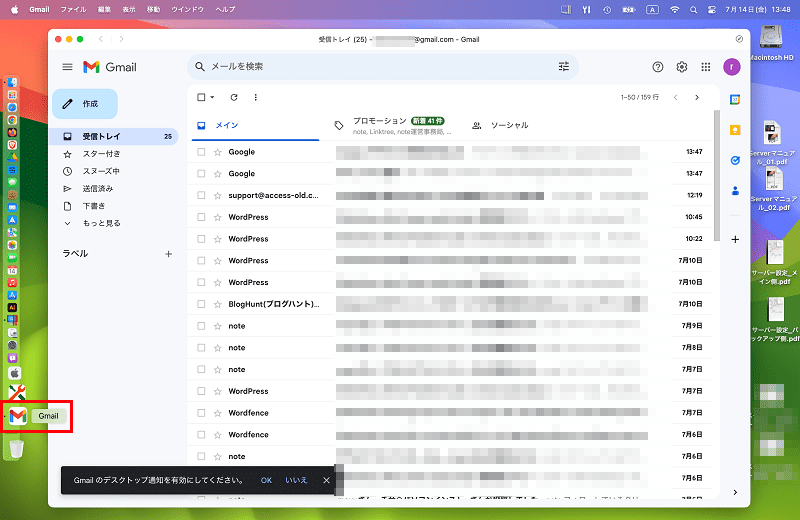The image size is (800, 520).
Task: Open the ヘルプ menu in menu bar
Action: point(225,9)
